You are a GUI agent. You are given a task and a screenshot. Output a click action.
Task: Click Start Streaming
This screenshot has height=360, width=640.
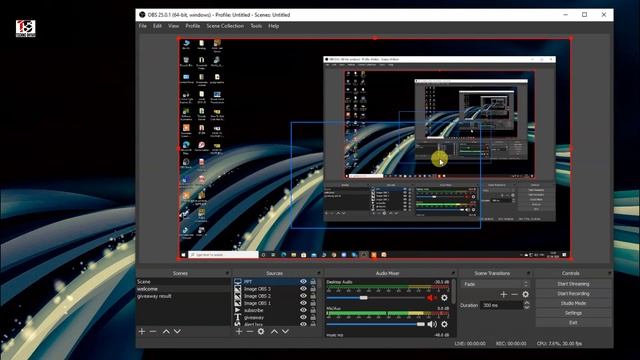[x=573, y=284]
